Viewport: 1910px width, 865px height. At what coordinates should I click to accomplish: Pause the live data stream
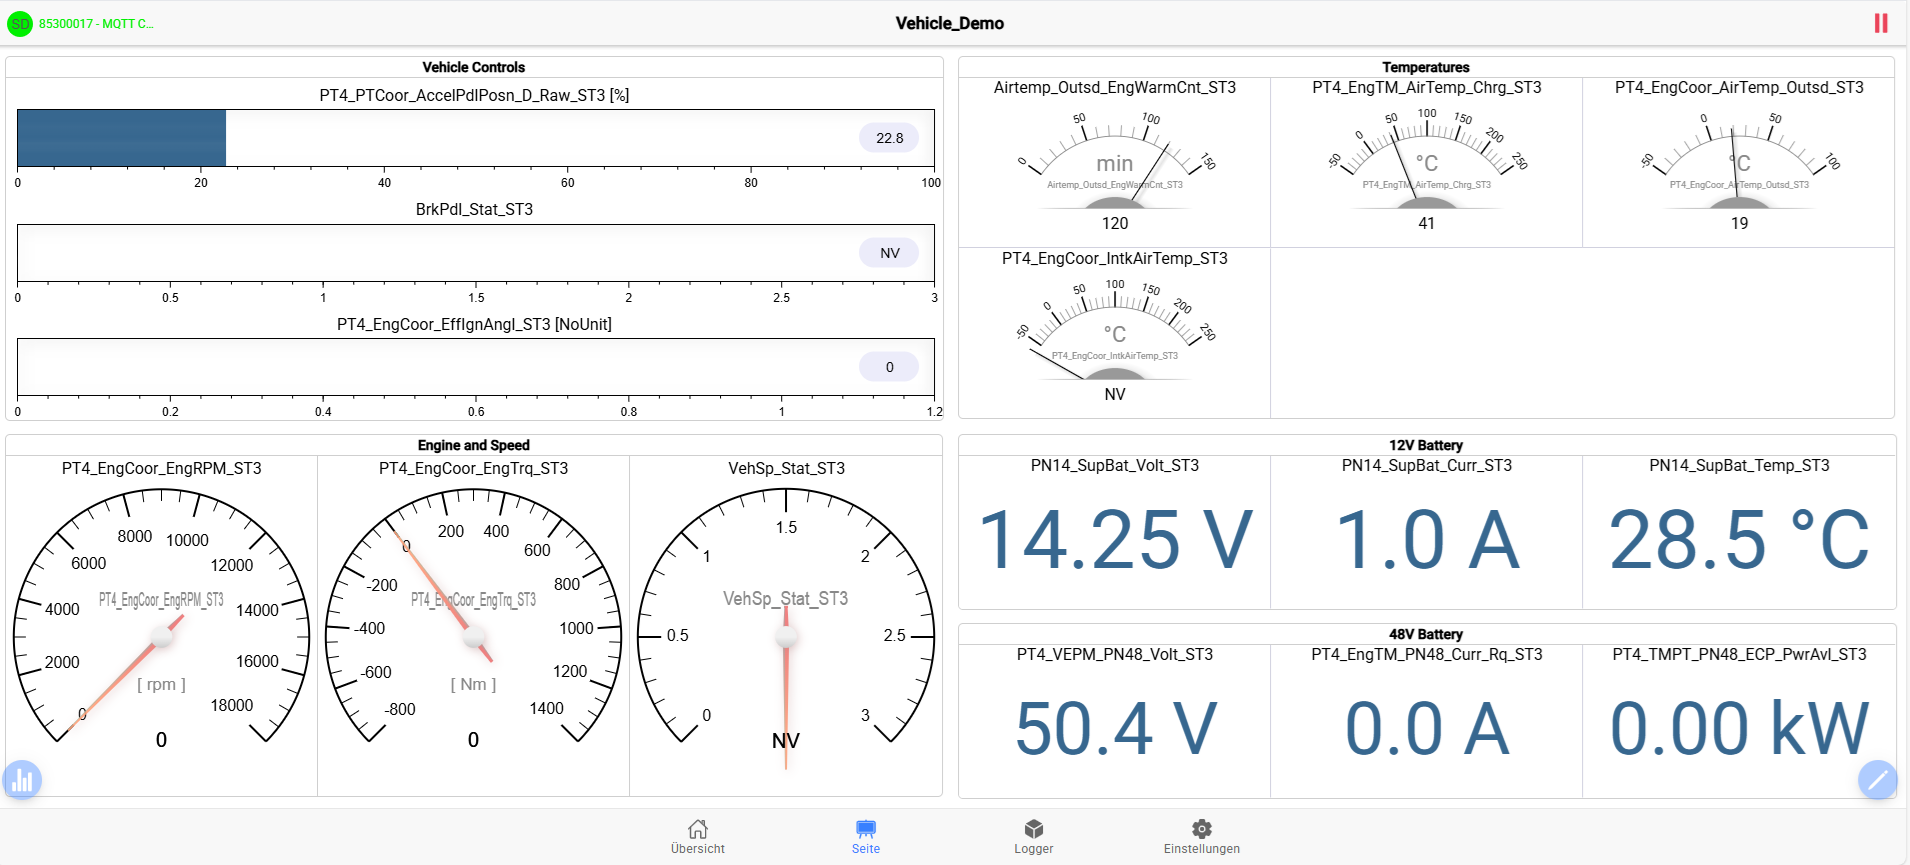(x=1880, y=23)
